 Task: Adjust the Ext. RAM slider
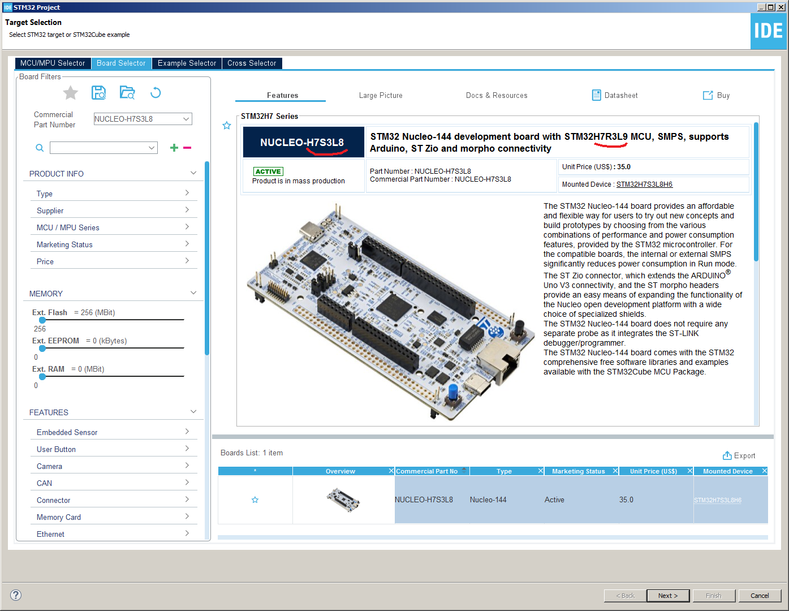pyautogui.click(x=42, y=376)
